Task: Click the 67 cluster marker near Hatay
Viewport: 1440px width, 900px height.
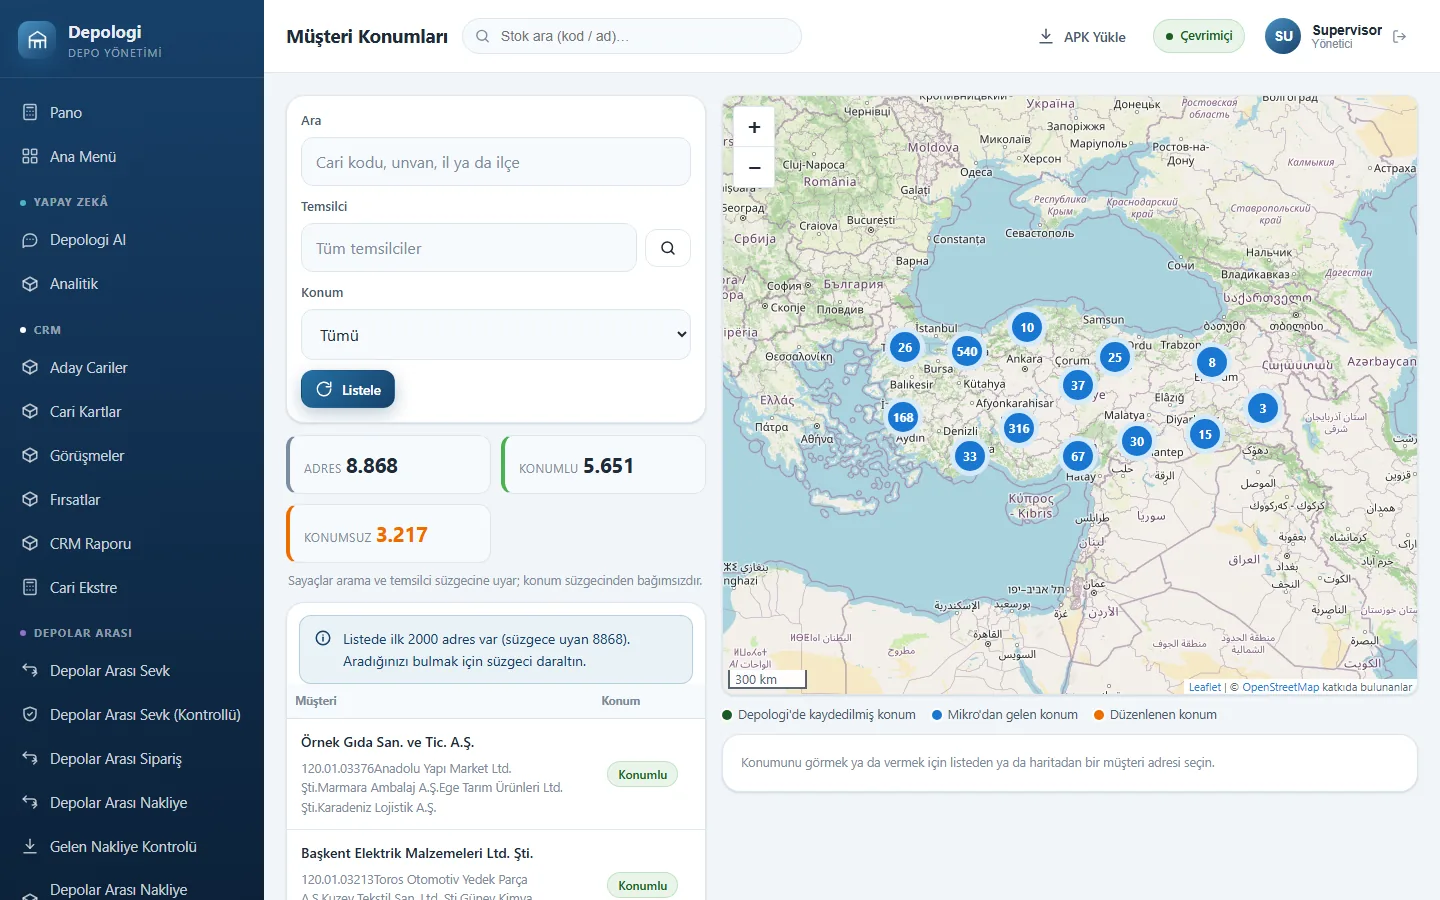Action: (1078, 456)
